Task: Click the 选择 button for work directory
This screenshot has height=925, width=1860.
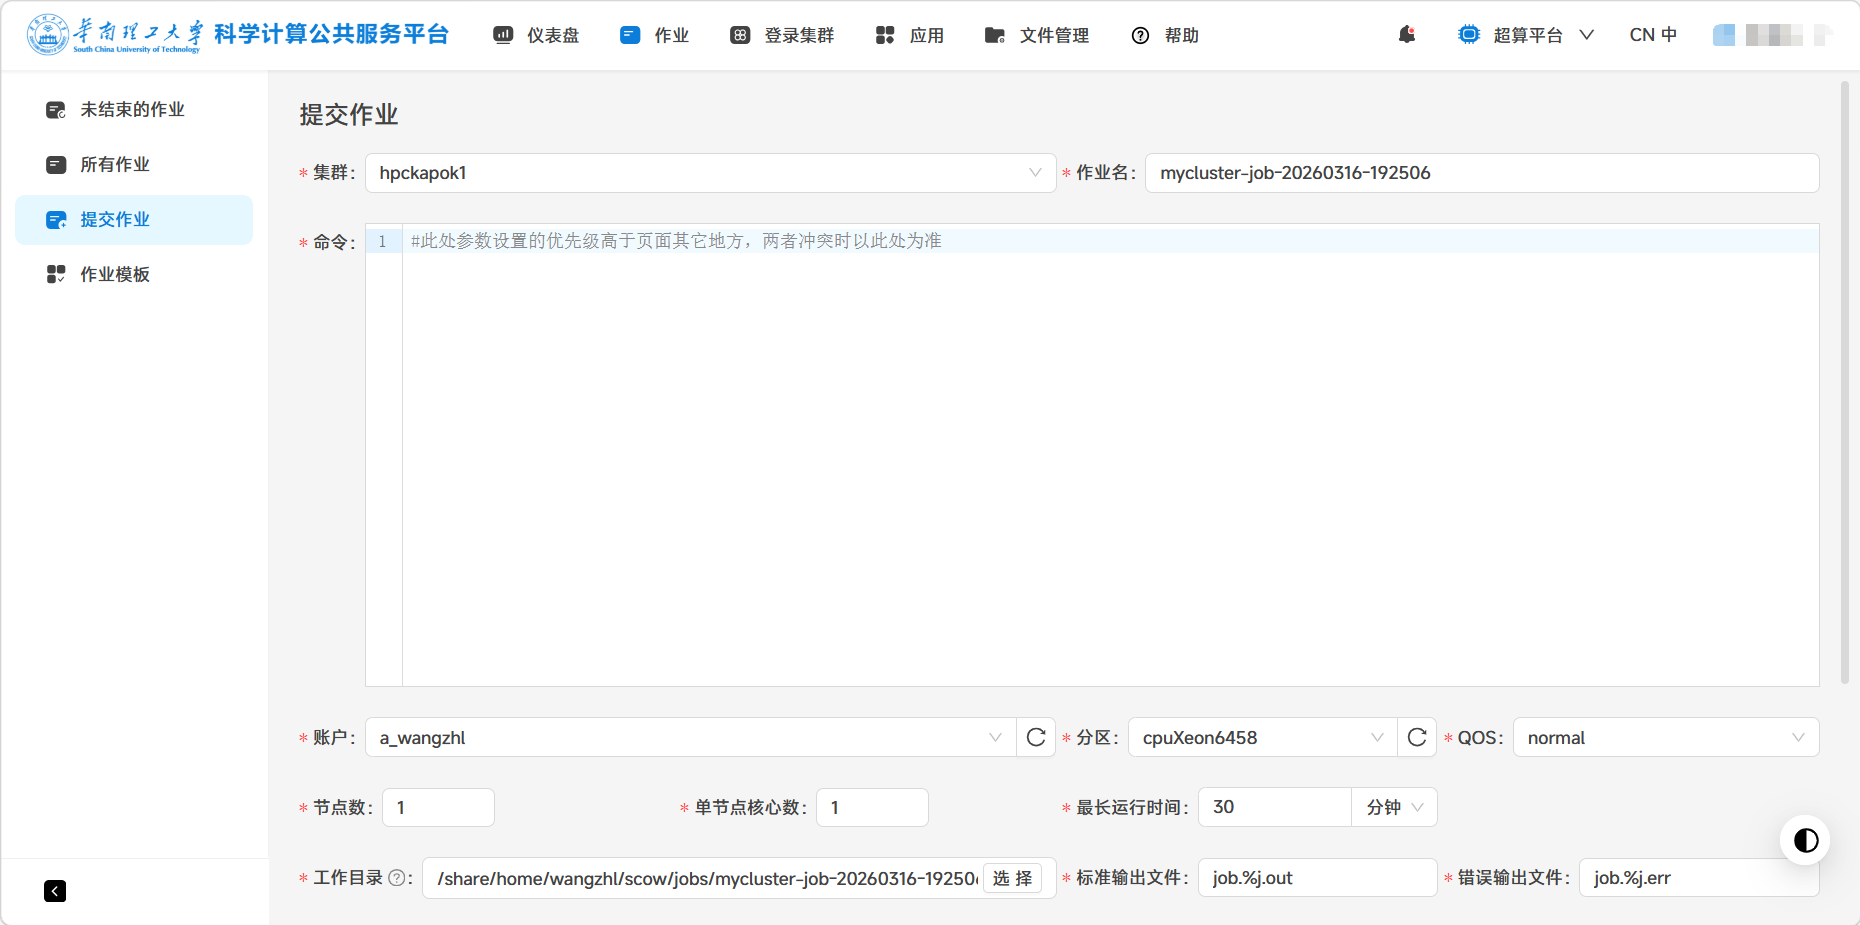Action: (1012, 878)
